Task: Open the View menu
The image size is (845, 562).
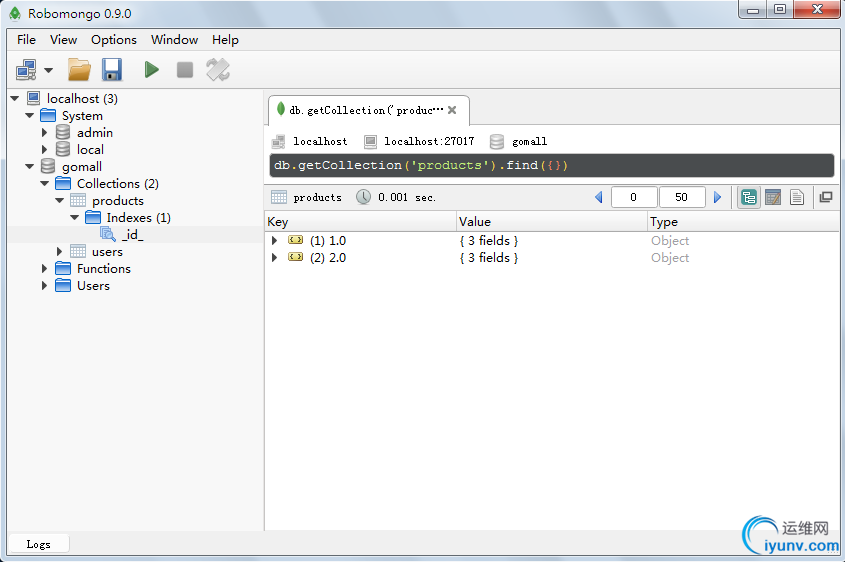Action: pyautogui.click(x=64, y=40)
